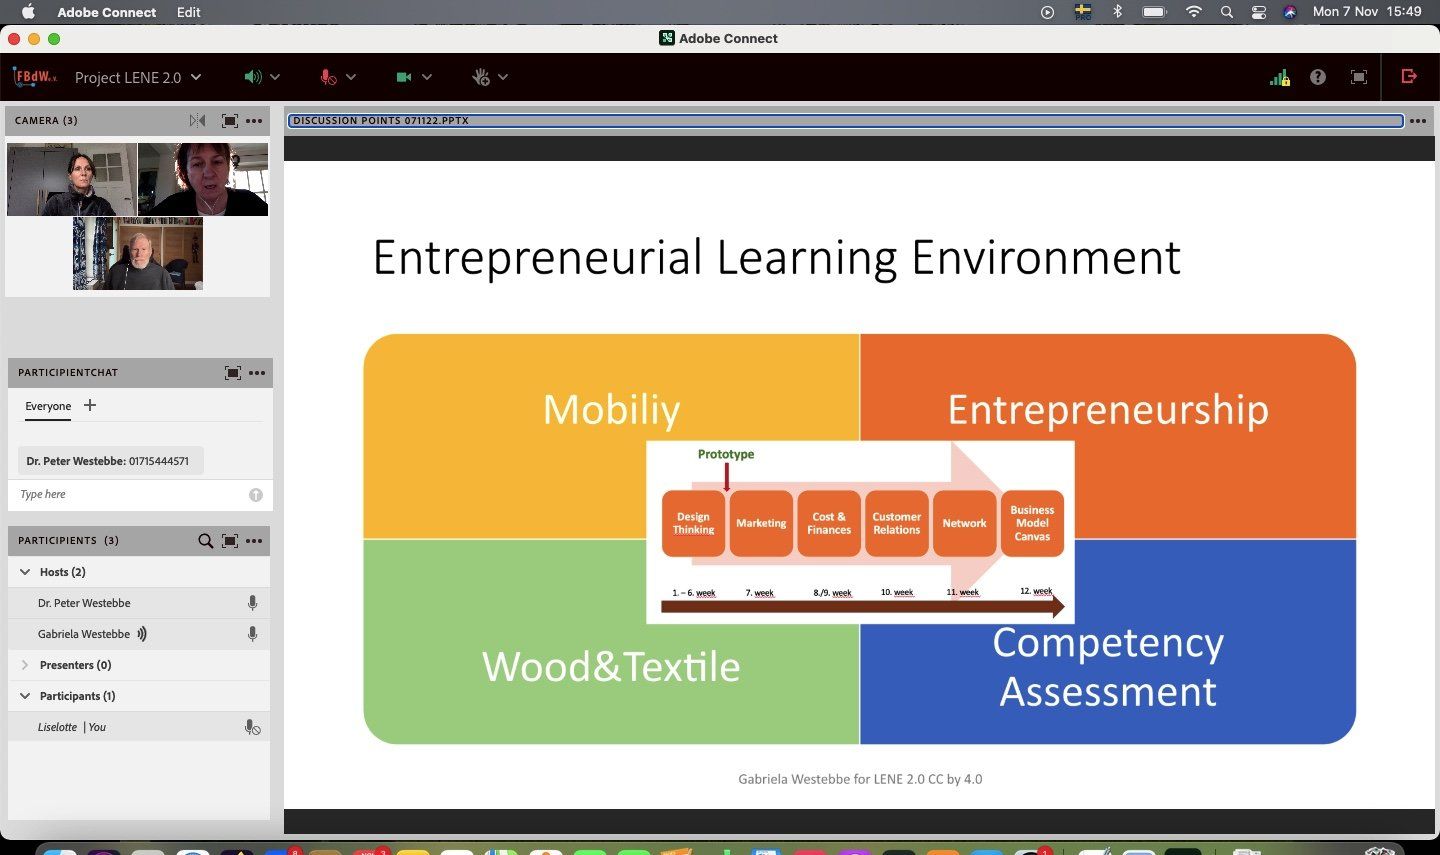The image size is (1440, 855).
Task: Collapse the Hosts (2) group
Action: 25,572
